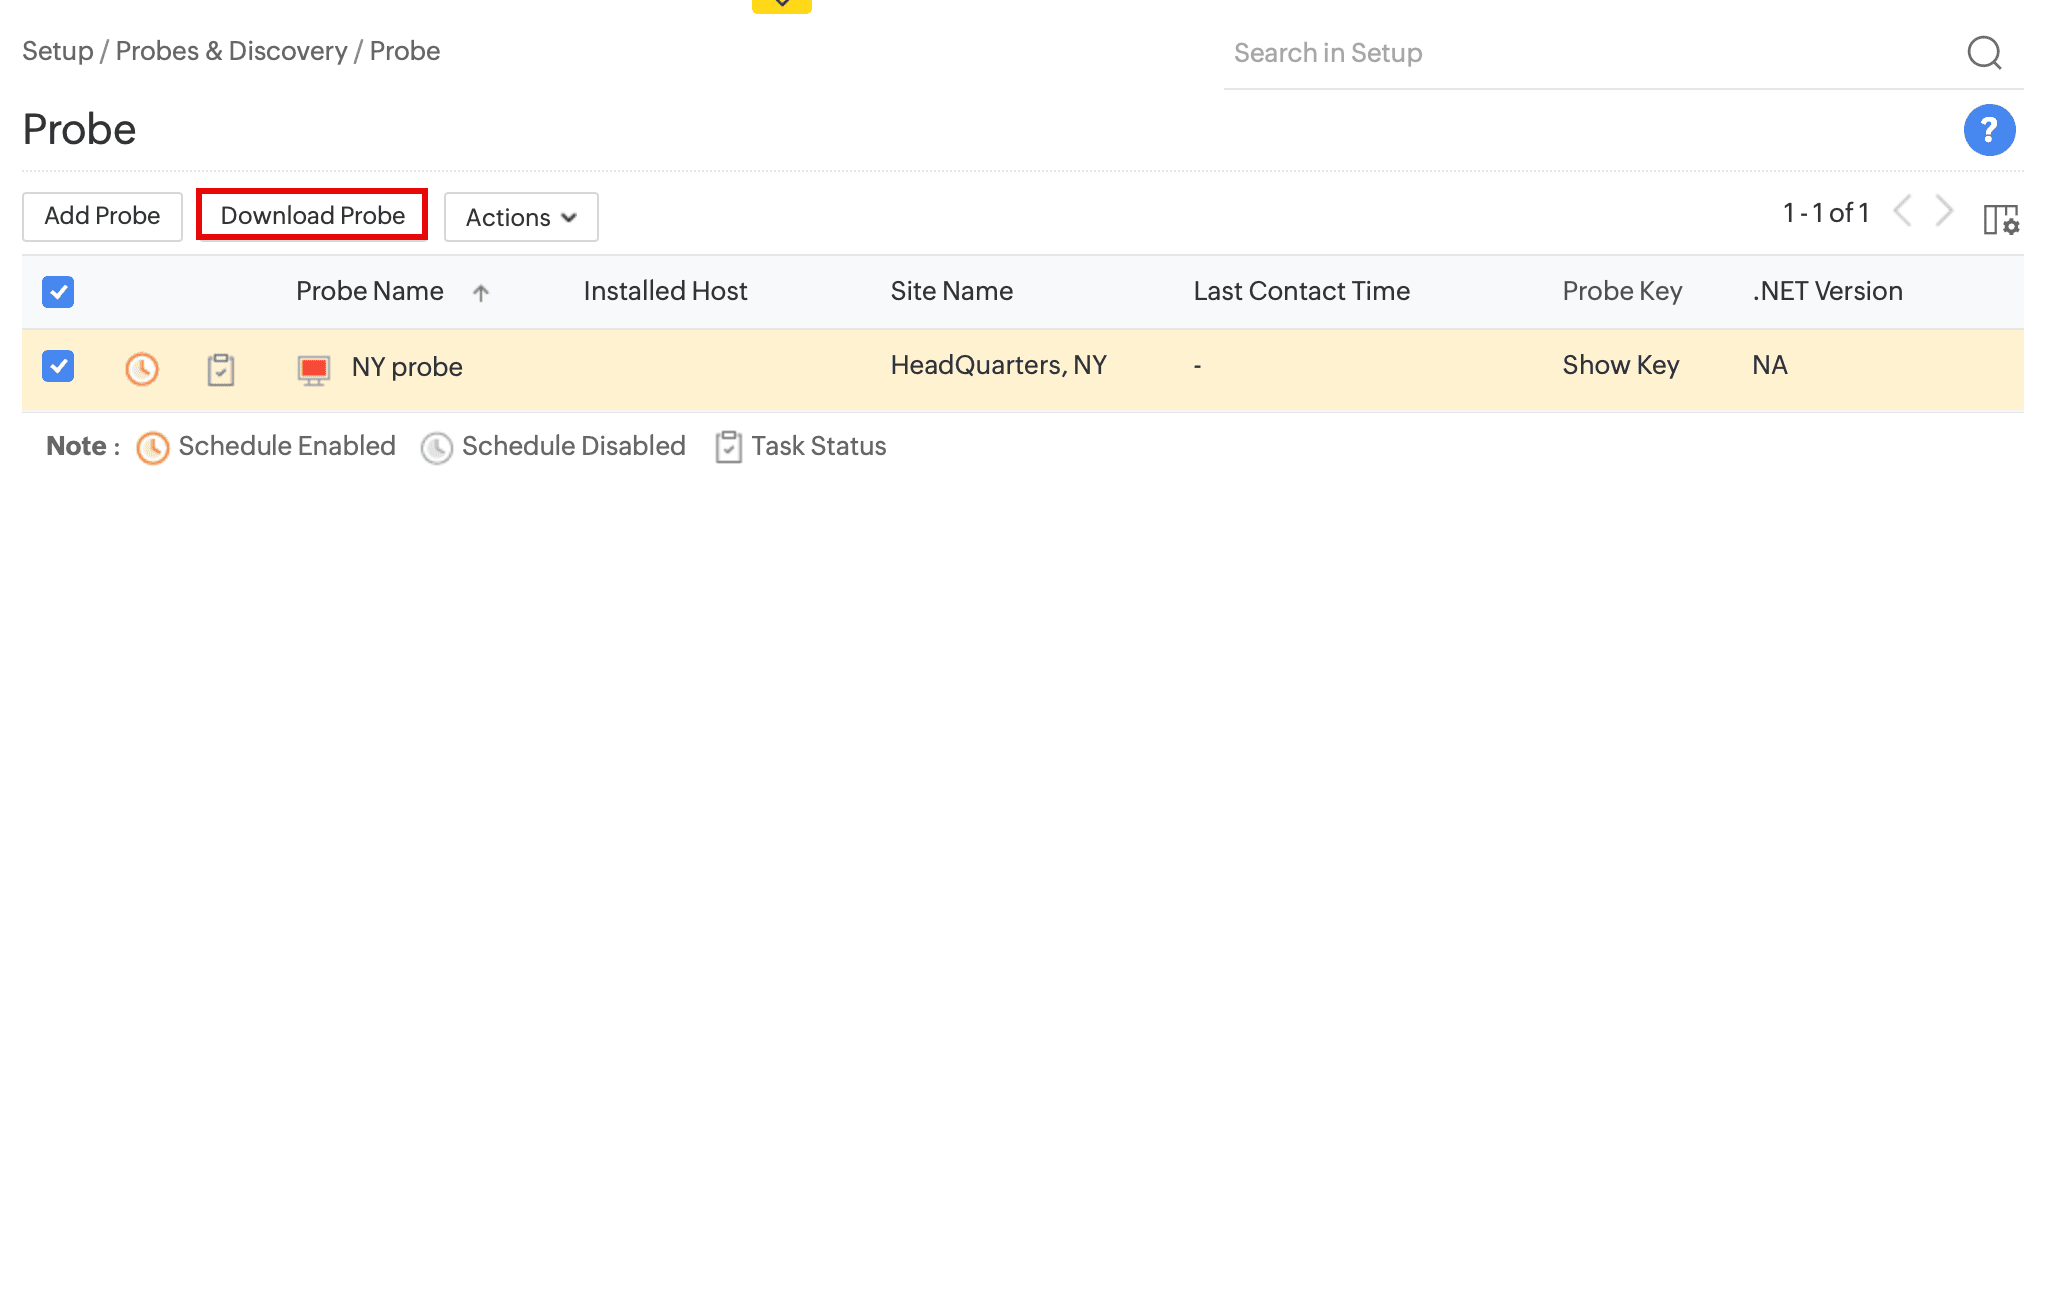Click the Download Probe button
Screen dimensions: 2060x1292
(312, 216)
